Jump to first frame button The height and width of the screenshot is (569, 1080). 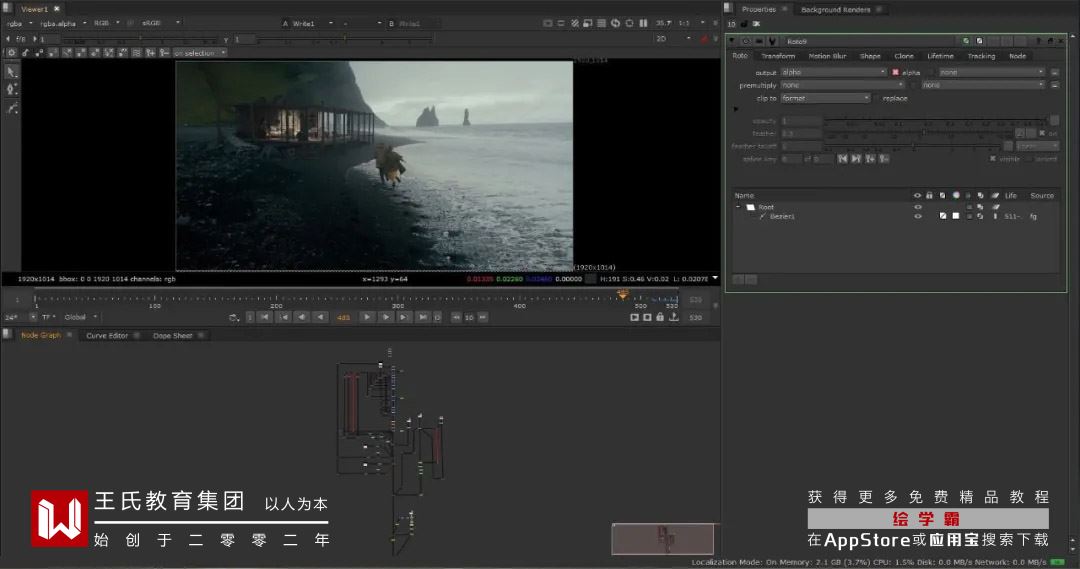(265, 317)
